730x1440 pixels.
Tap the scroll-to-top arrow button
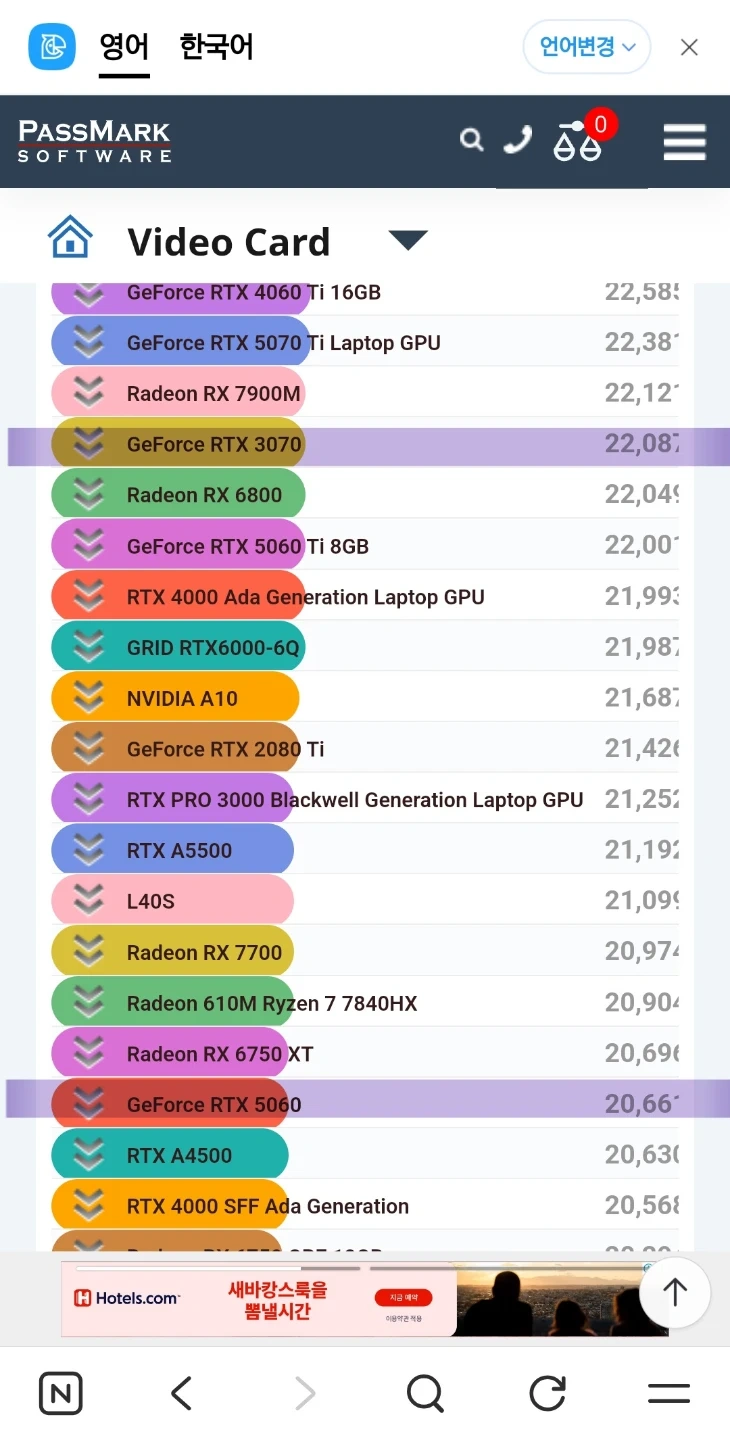click(675, 1293)
